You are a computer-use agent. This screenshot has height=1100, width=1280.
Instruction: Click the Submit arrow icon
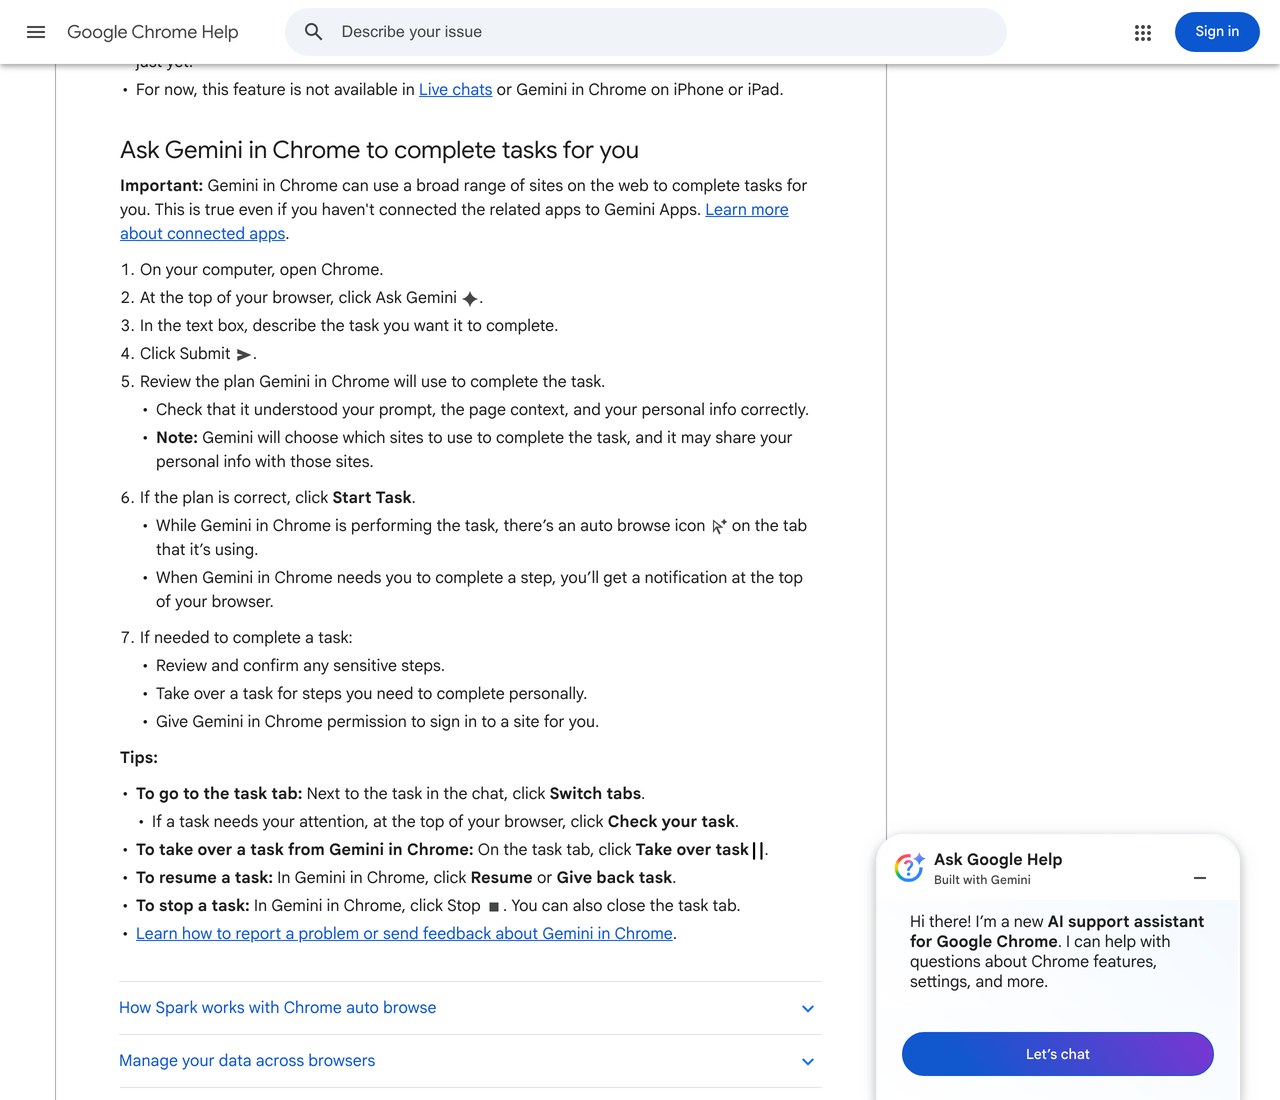pyautogui.click(x=243, y=354)
